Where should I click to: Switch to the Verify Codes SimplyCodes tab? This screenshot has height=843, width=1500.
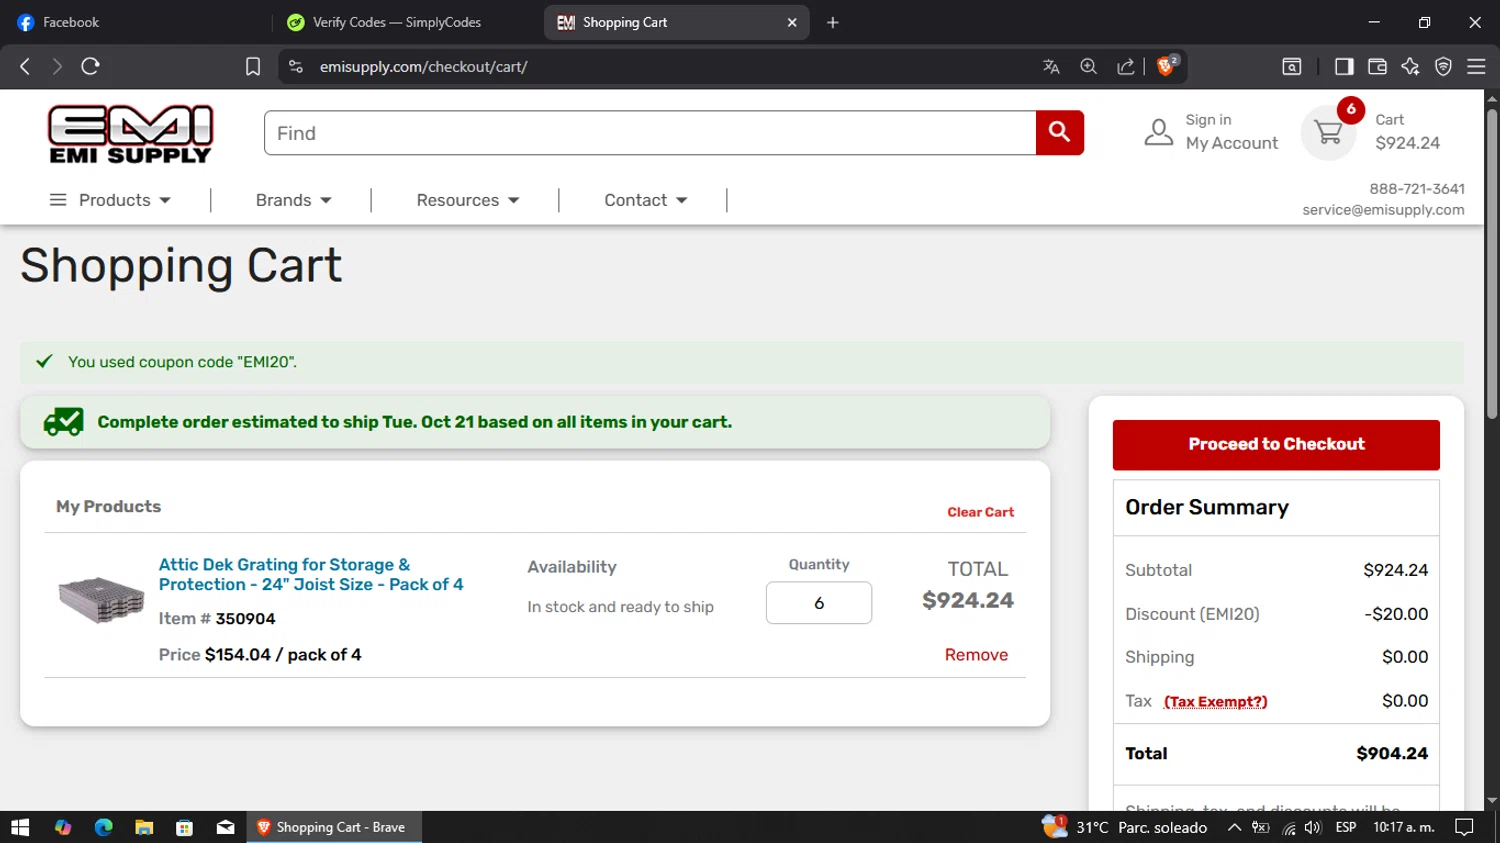coord(405,22)
